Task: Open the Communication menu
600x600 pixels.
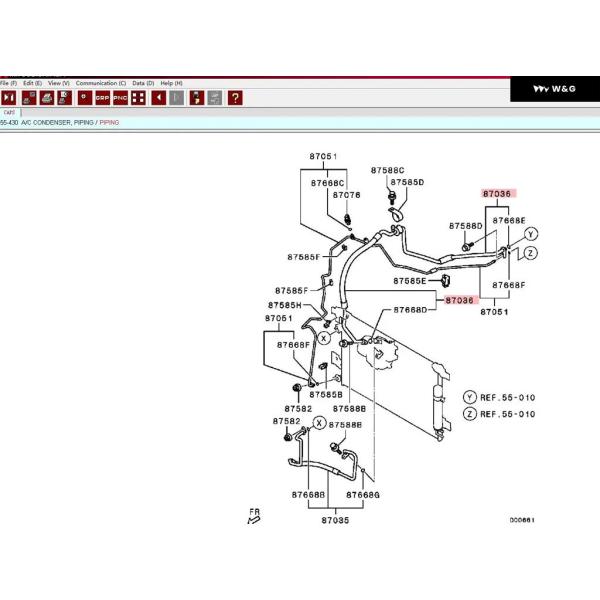Action: (101, 83)
